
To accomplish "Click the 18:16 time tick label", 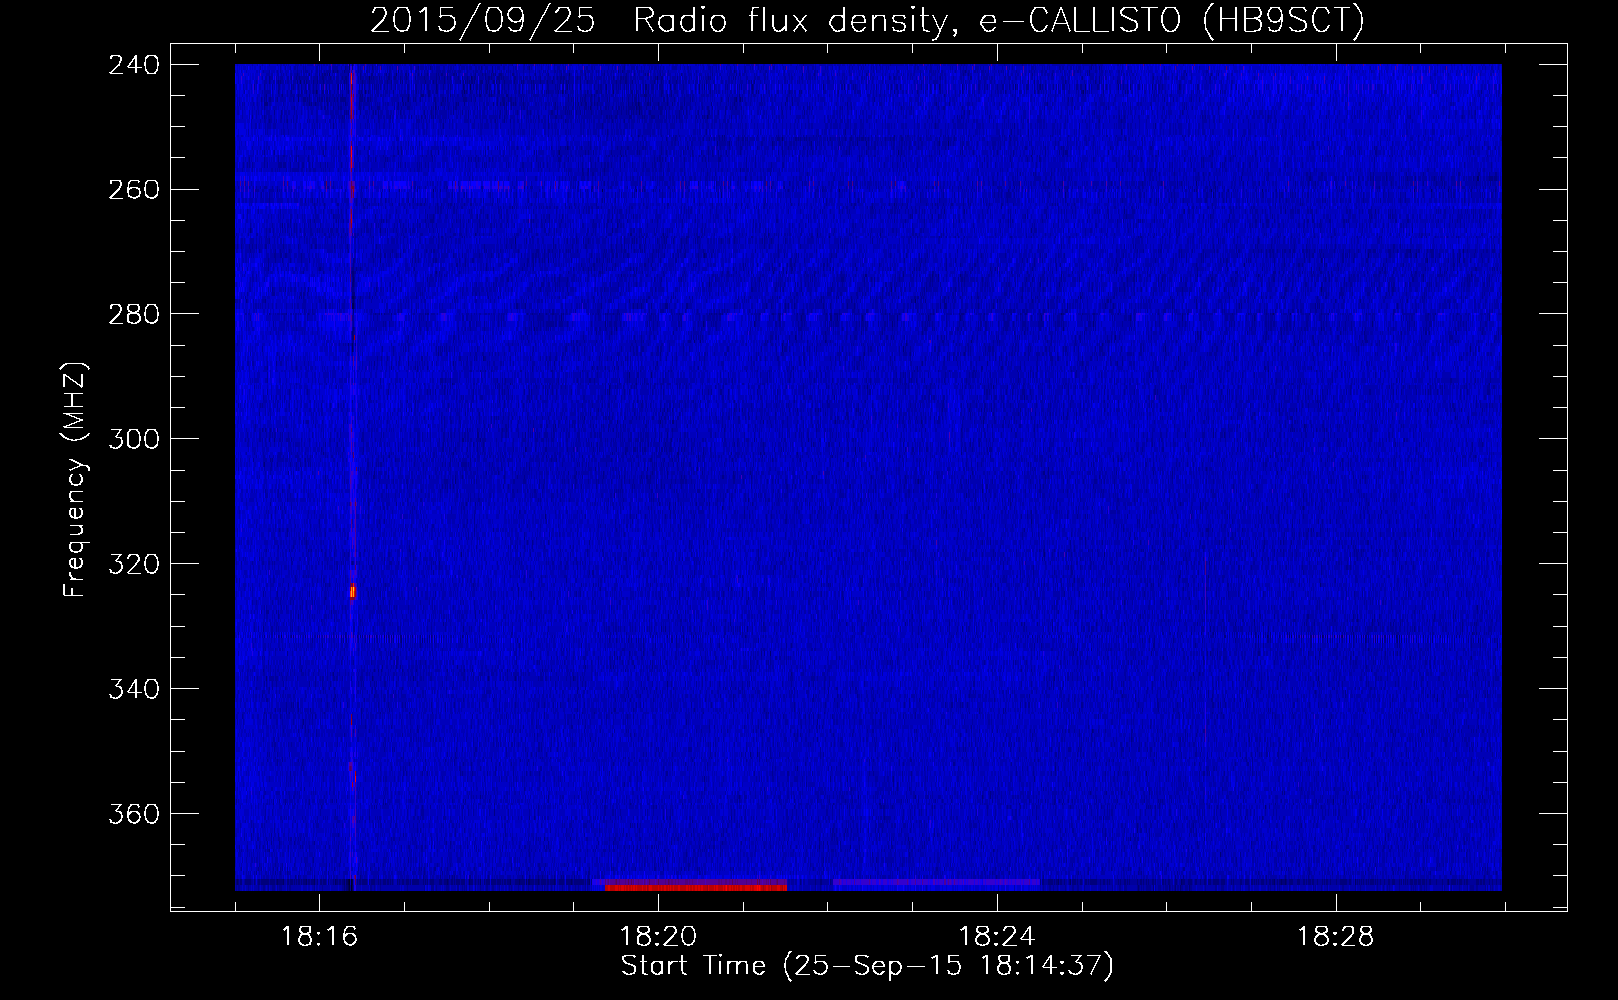I will pyautogui.click(x=319, y=937).
